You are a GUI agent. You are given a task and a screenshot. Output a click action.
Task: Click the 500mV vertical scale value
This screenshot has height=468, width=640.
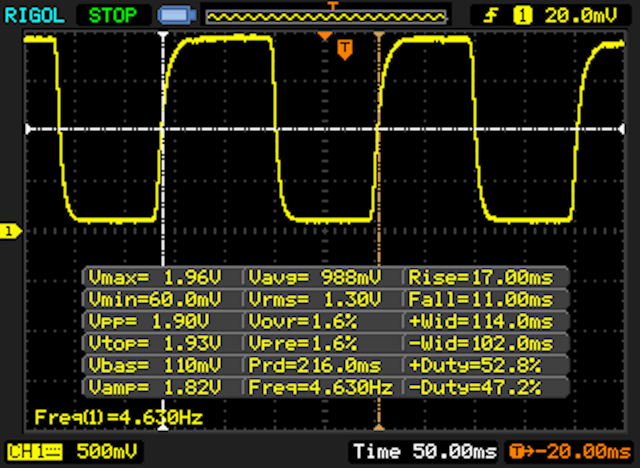coord(107,451)
